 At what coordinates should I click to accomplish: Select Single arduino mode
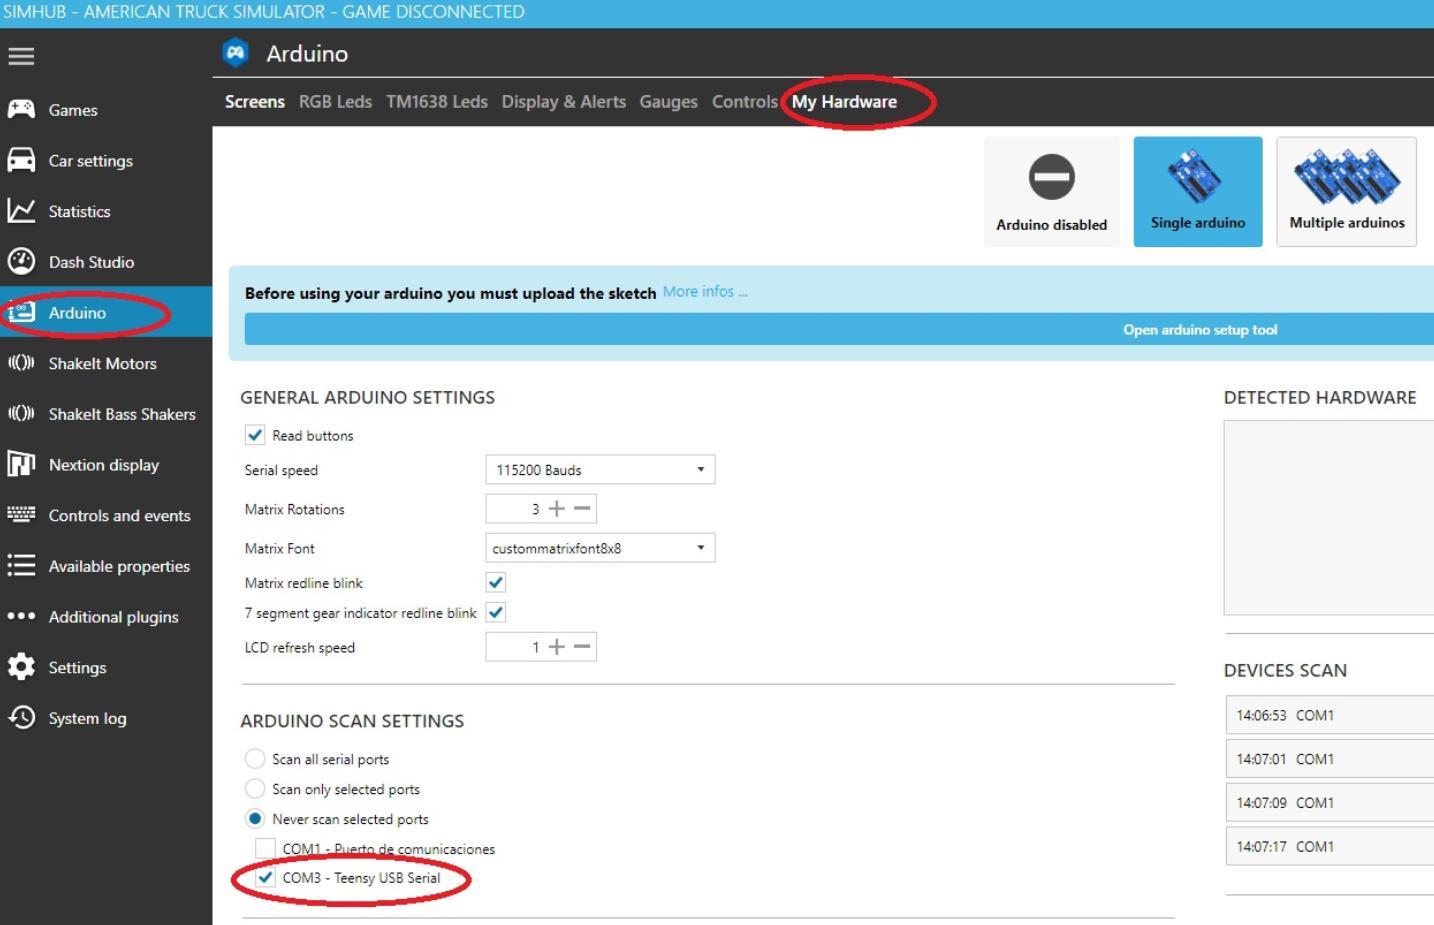pyautogui.click(x=1198, y=192)
